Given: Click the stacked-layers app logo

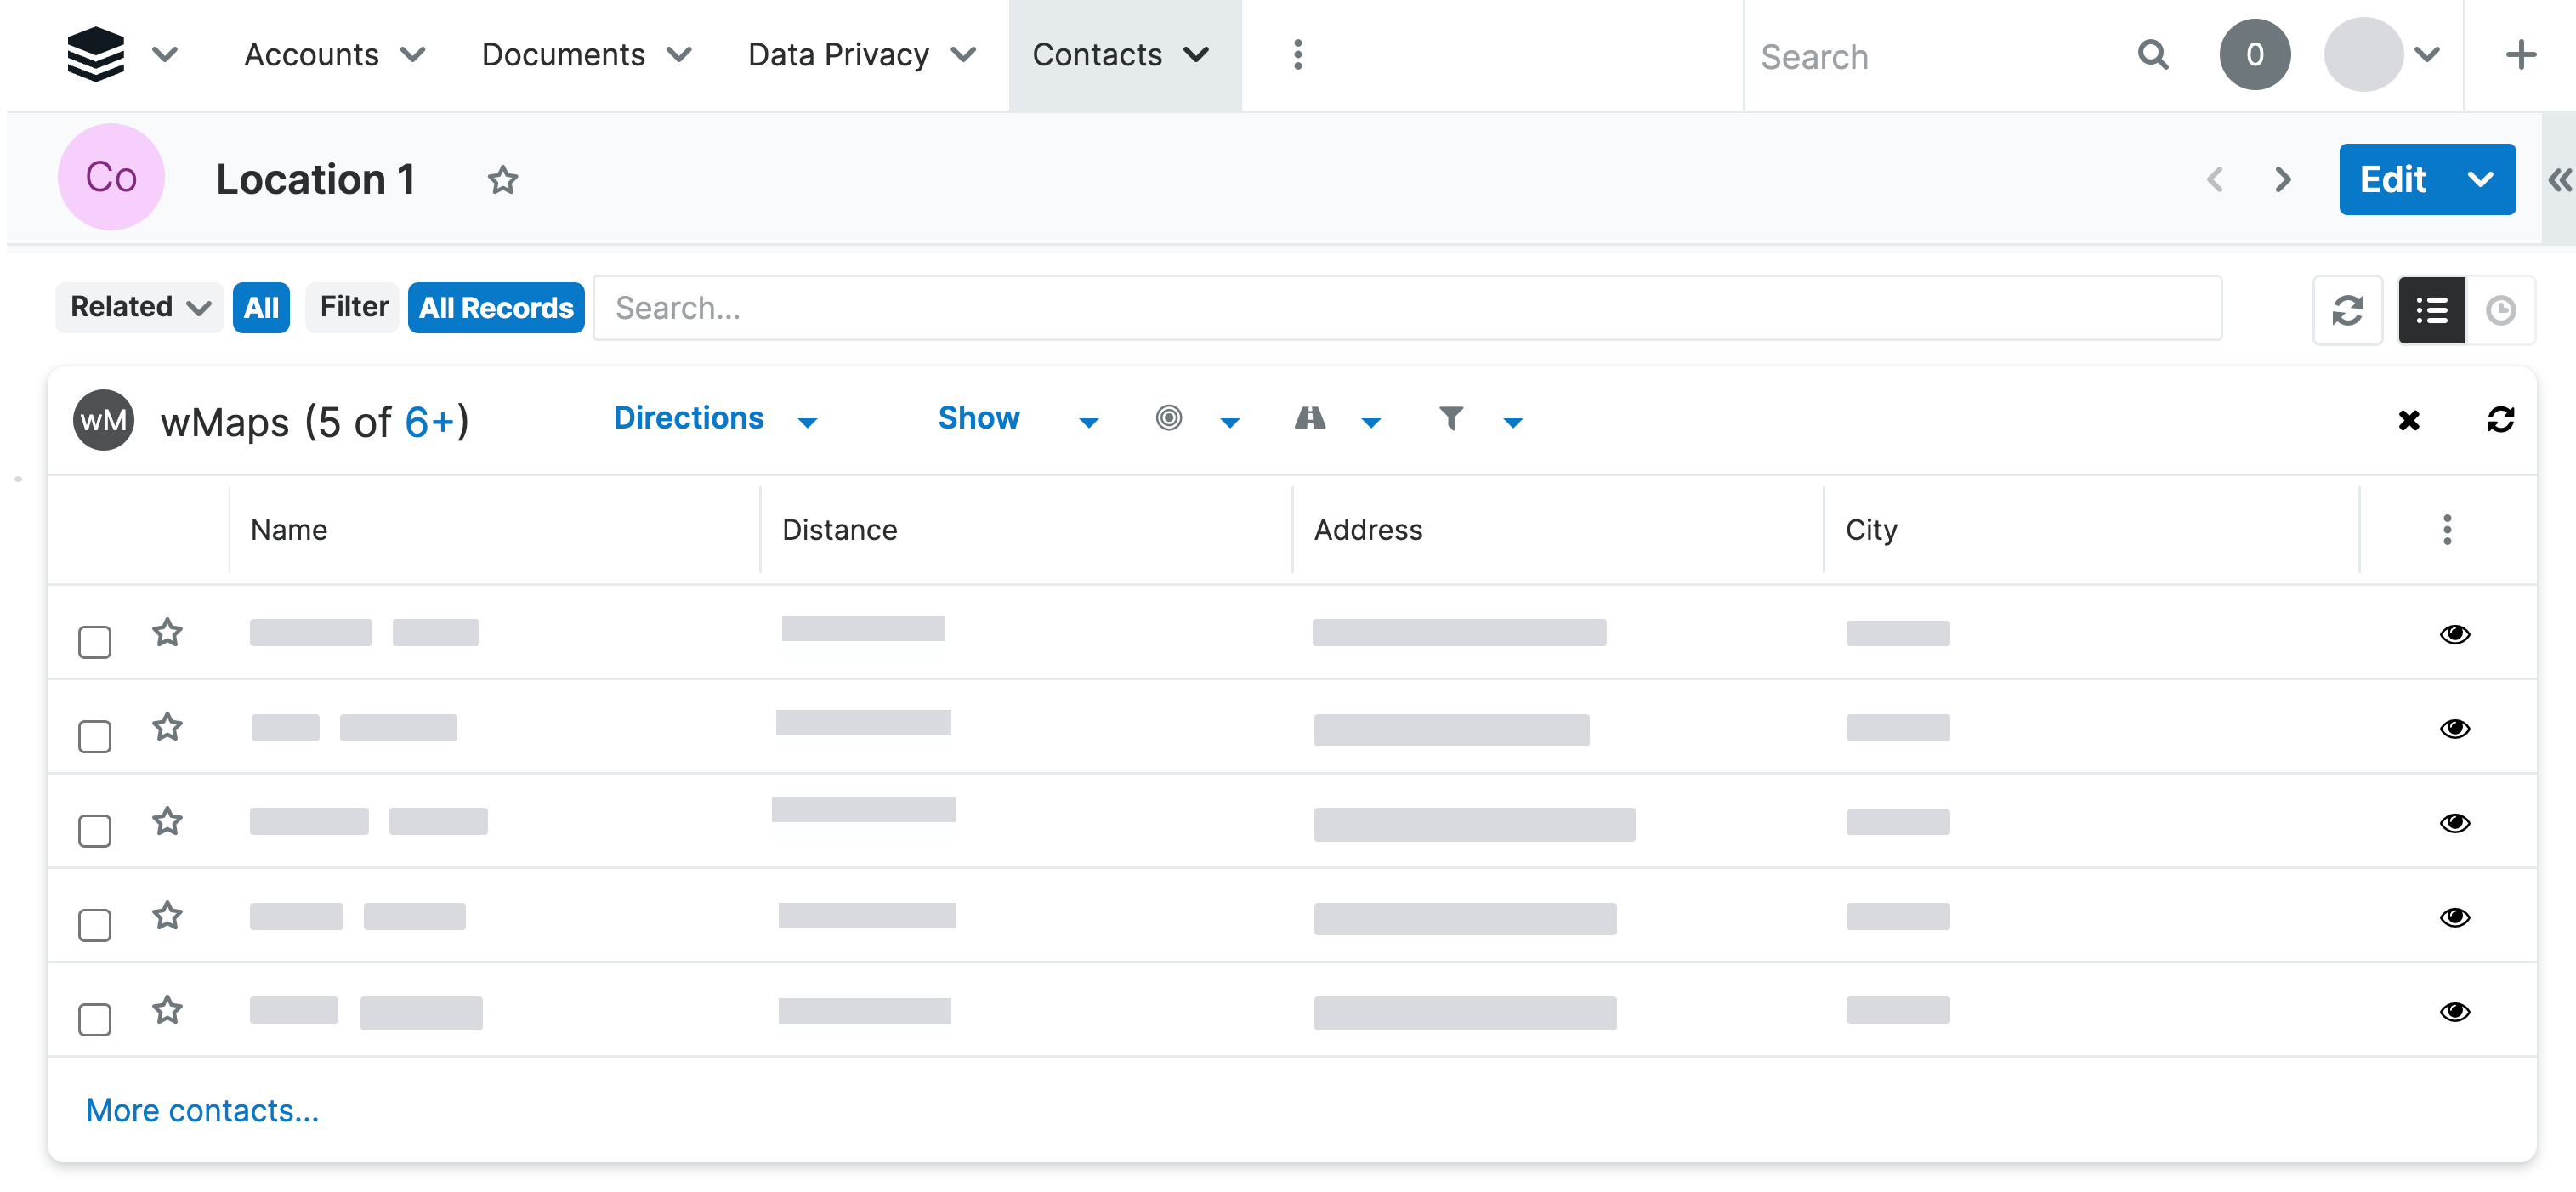Looking at the screenshot, I should 96,54.
